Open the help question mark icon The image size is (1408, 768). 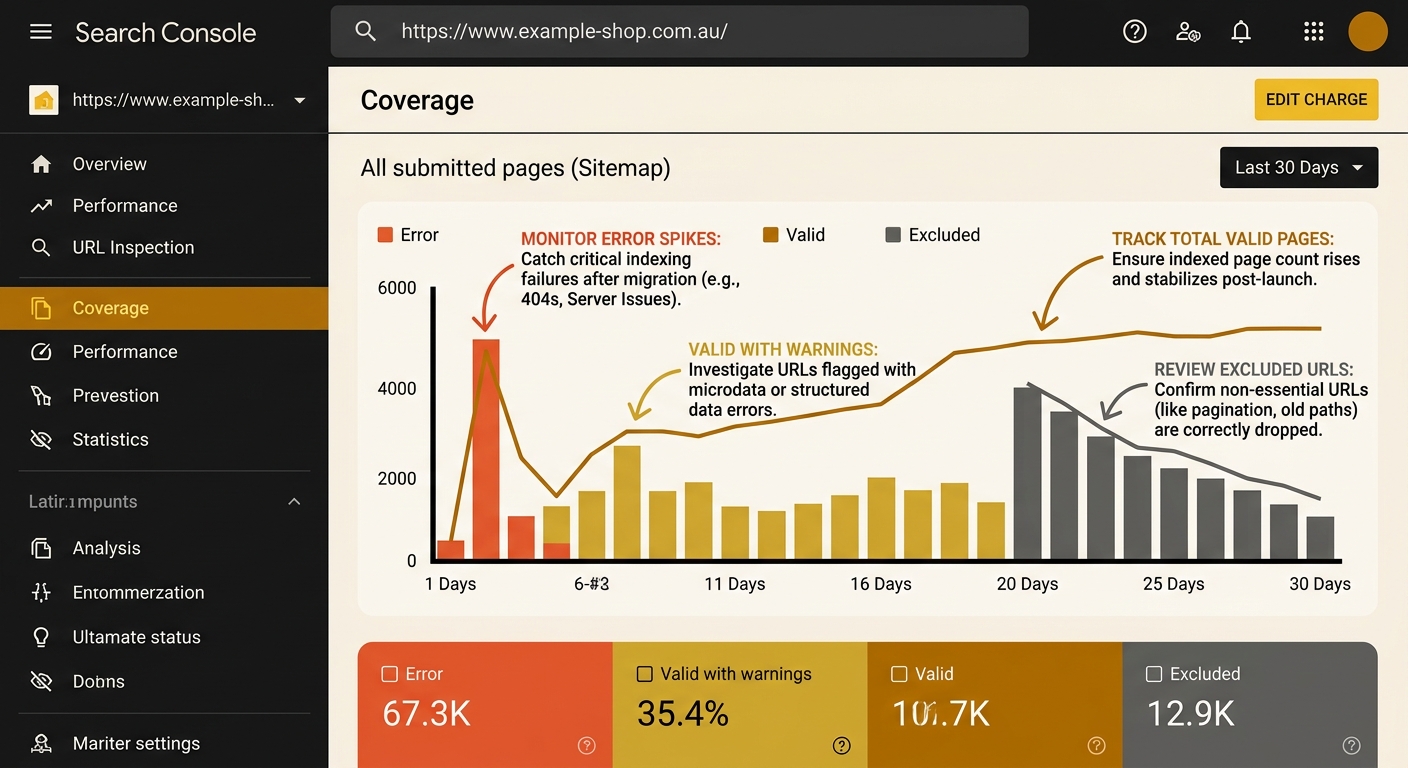(1135, 31)
